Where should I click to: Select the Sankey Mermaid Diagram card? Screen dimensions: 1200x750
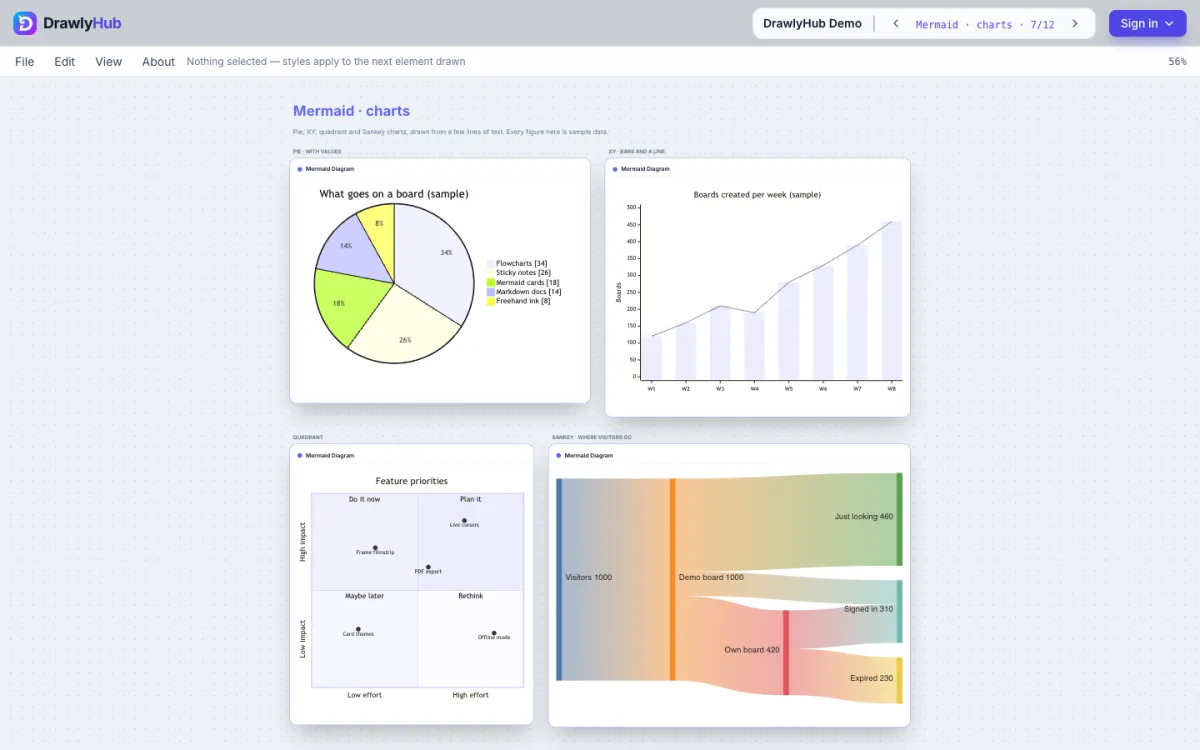coord(730,585)
